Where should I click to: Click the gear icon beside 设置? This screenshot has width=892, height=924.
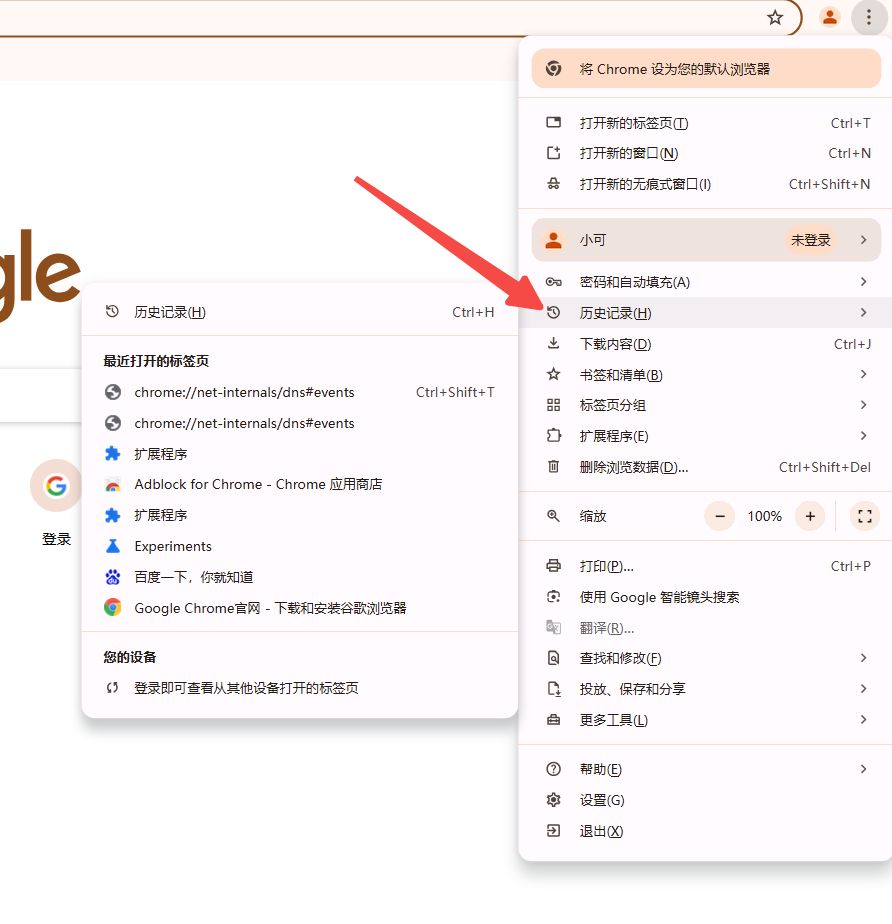click(x=553, y=800)
